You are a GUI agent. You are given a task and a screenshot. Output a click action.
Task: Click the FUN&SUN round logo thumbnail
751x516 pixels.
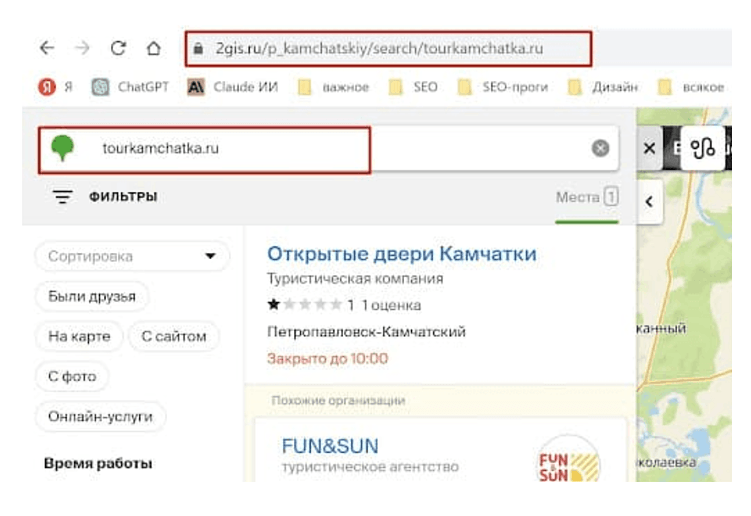[569, 461]
